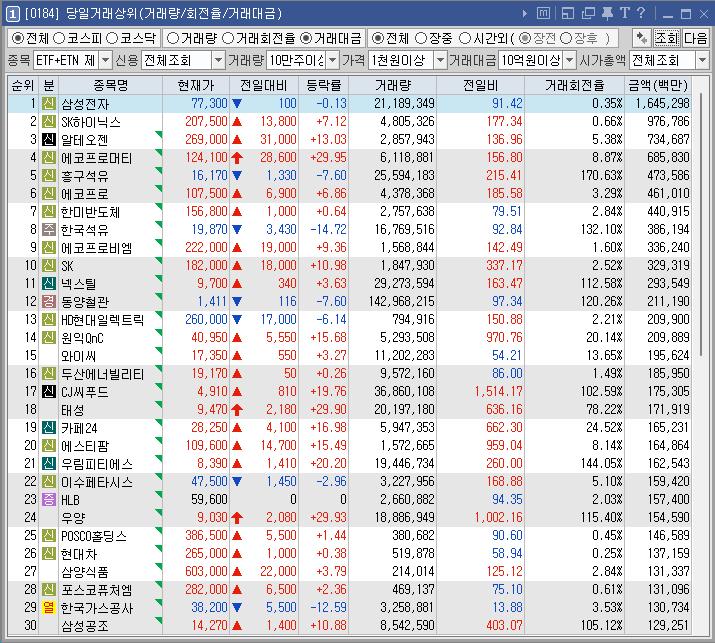Click the upper-limit arrow on 태성 row

click(x=237, y=410)
